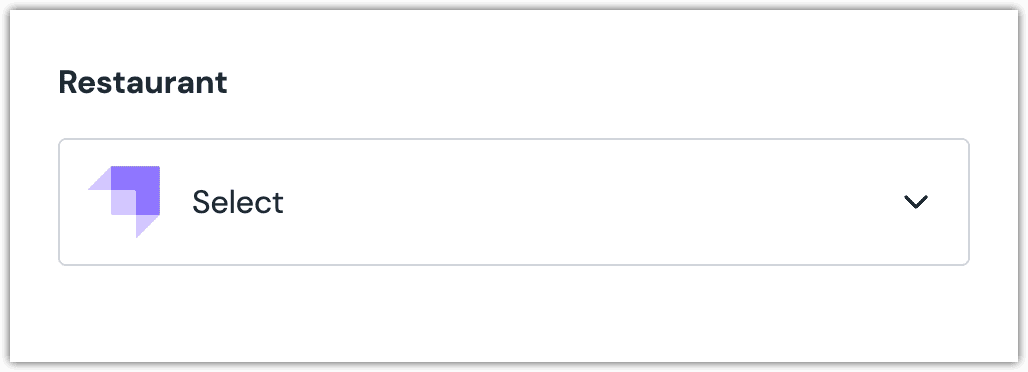Image resolution: width=1028 pixels, height=372 pixels.
Task: Click the Restaurant heading text
Action: tap(143, 83)
